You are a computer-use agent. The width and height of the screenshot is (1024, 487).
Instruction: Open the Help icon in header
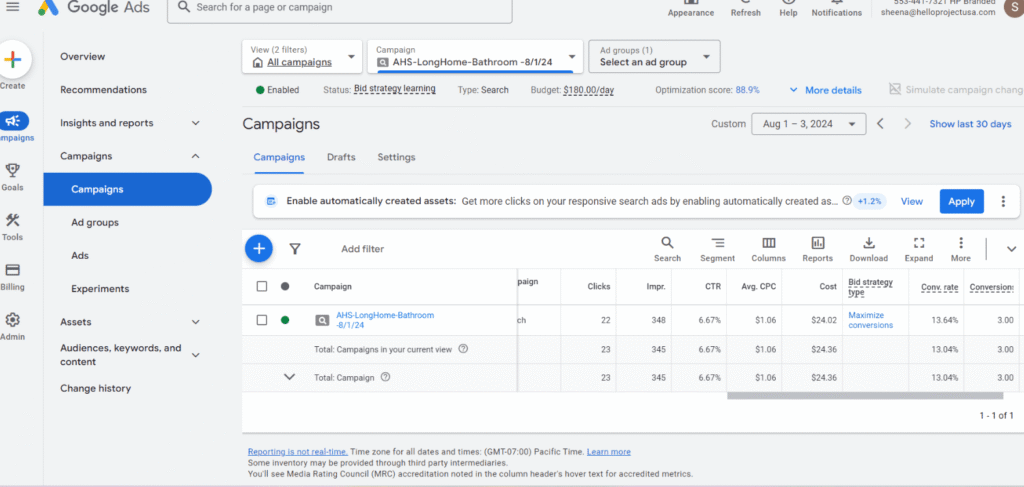[x=788, y=3]
